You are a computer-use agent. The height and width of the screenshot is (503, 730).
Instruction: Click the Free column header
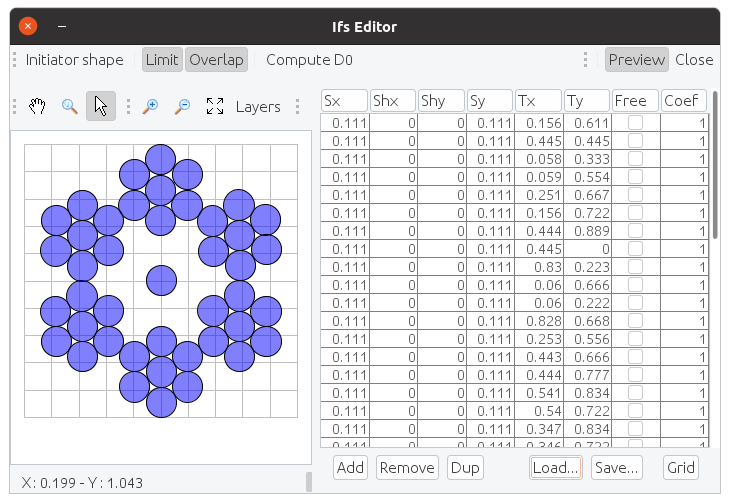click(x=635, y=101)
